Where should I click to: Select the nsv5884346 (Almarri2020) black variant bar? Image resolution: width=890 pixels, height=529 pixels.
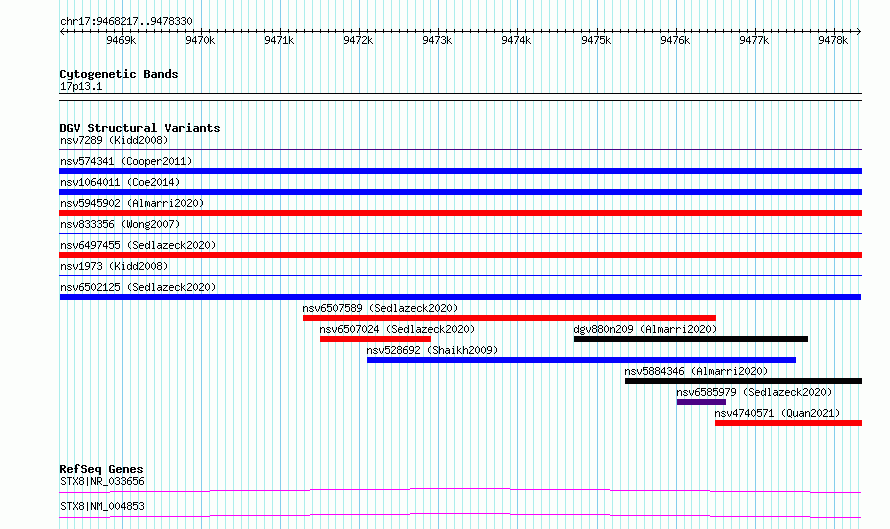(x=744, y=381)
